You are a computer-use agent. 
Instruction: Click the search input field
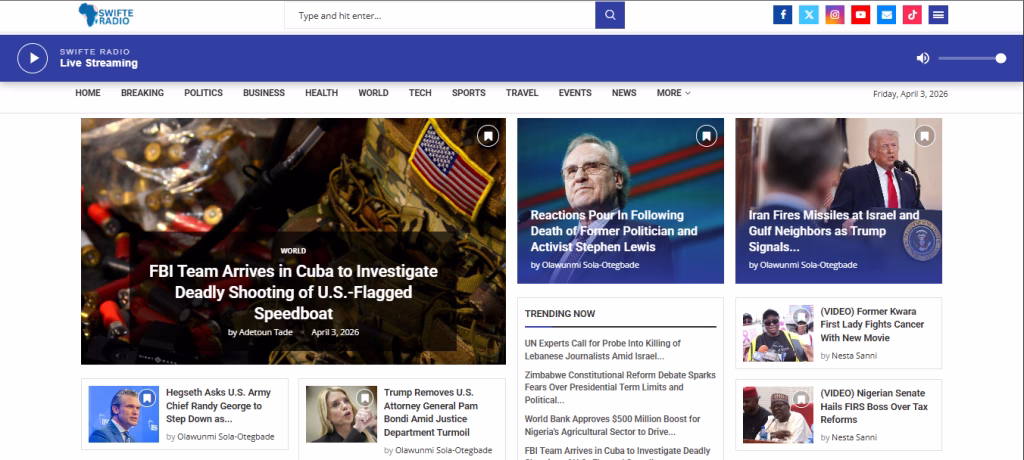point(440,15)
